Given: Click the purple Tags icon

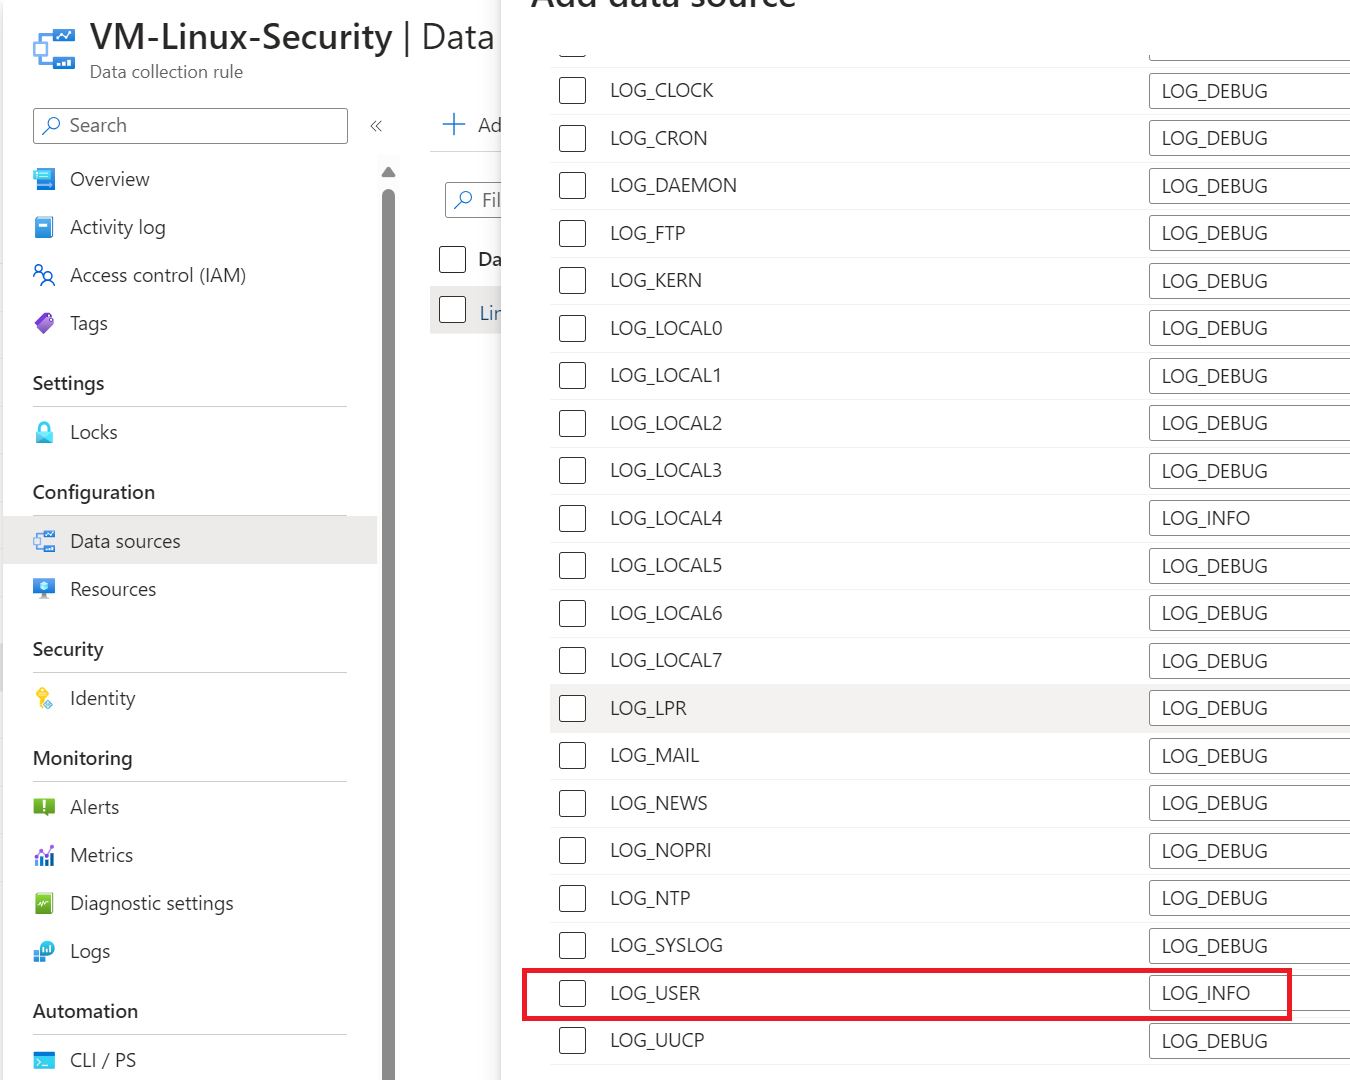Looking at the screenshot, I should [44, 323].
